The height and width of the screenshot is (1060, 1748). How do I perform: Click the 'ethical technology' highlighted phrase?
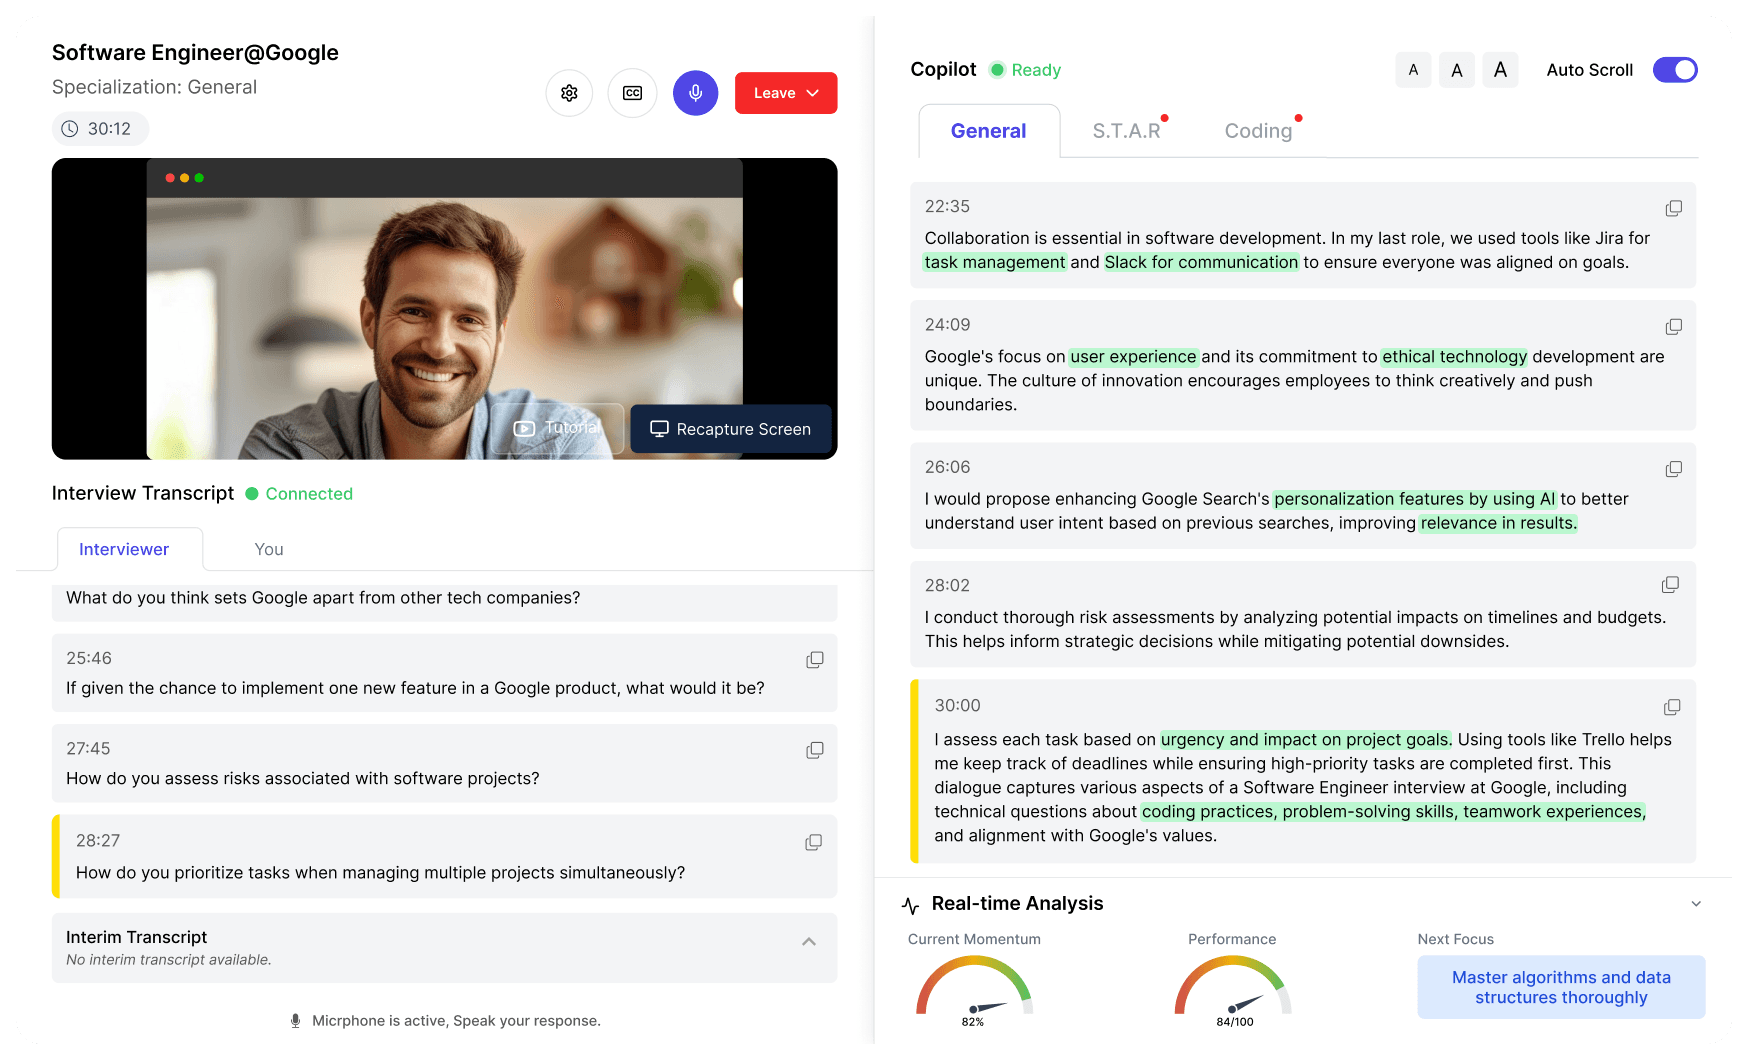click(1454, 357)
